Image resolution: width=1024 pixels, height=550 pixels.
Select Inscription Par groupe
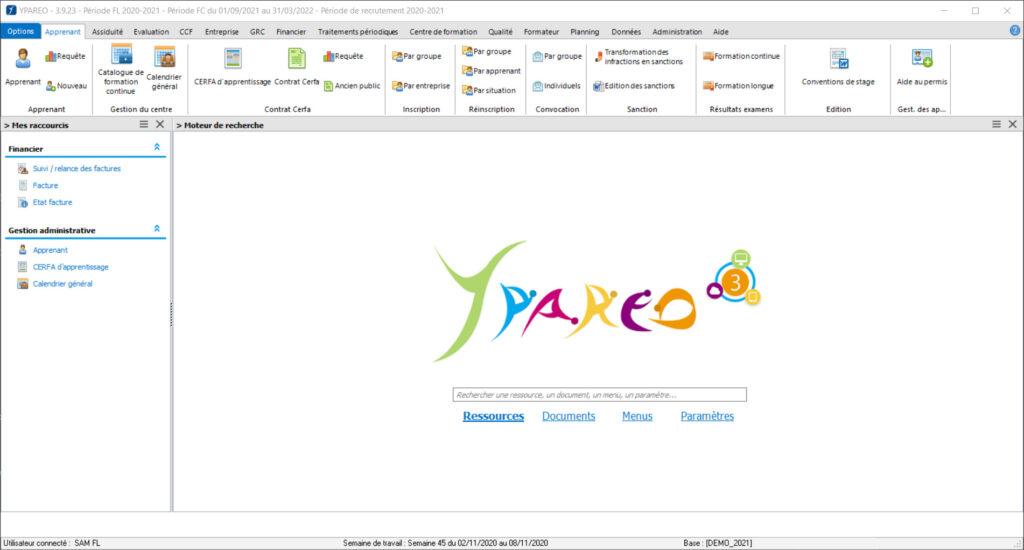point(417,56)
